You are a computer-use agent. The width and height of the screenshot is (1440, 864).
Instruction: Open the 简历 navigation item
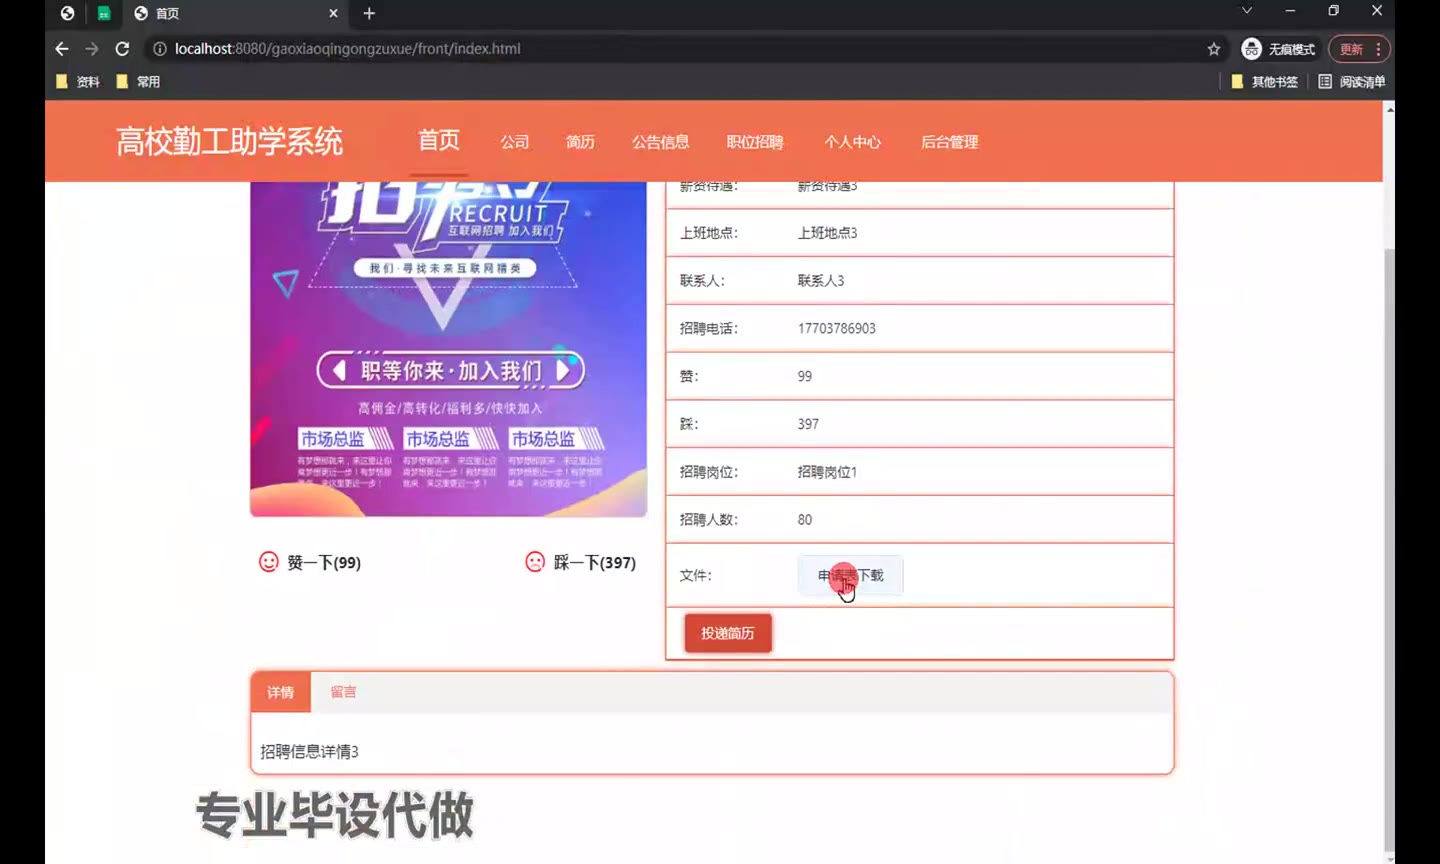pyautogui.click(x=580, y=142)
